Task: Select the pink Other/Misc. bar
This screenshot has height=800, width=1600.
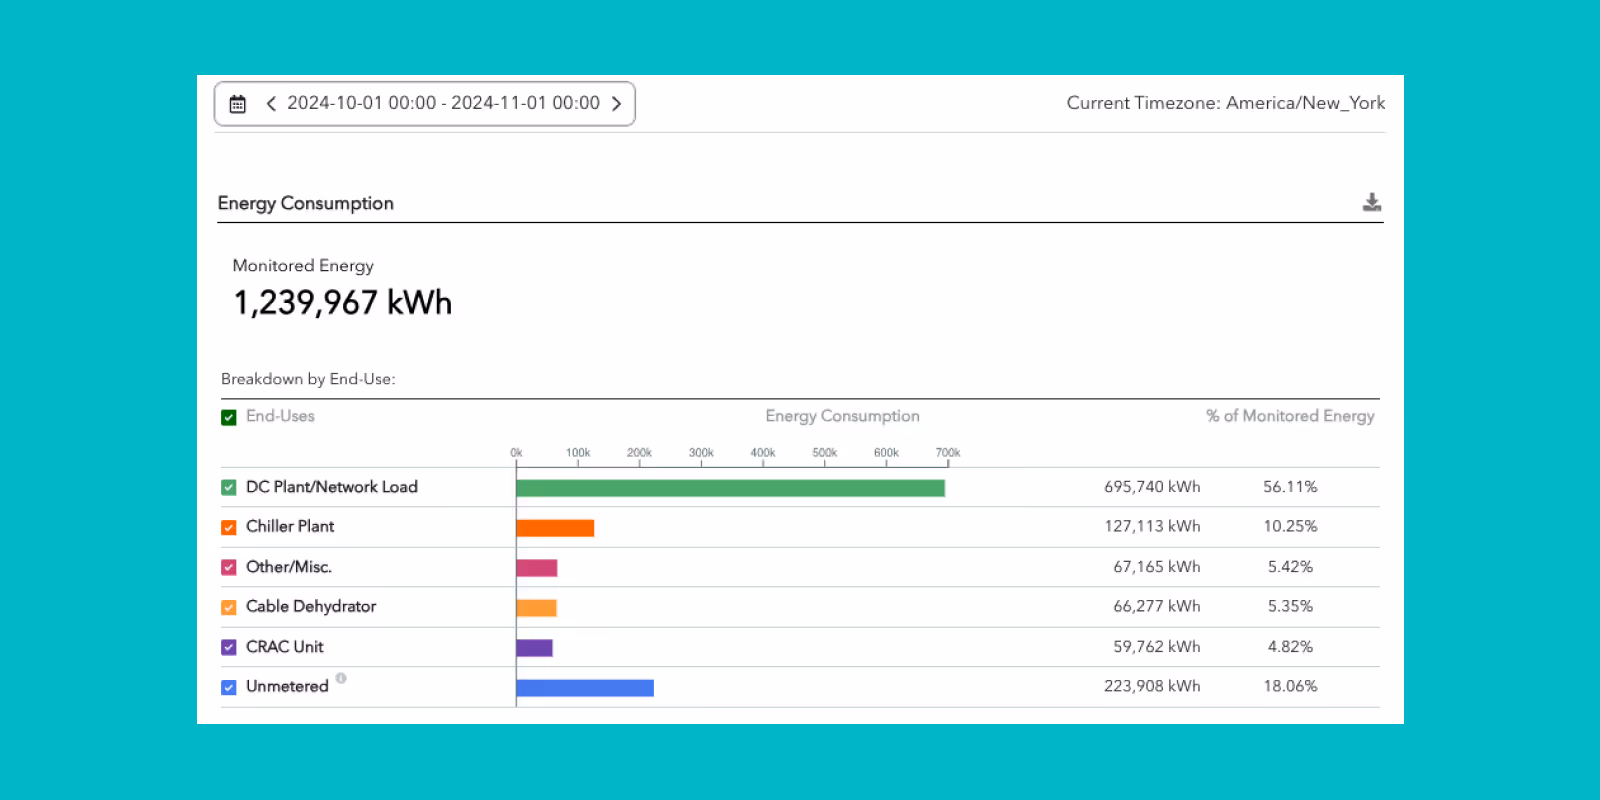Action: pyautogui.click(x=537, y=568)
